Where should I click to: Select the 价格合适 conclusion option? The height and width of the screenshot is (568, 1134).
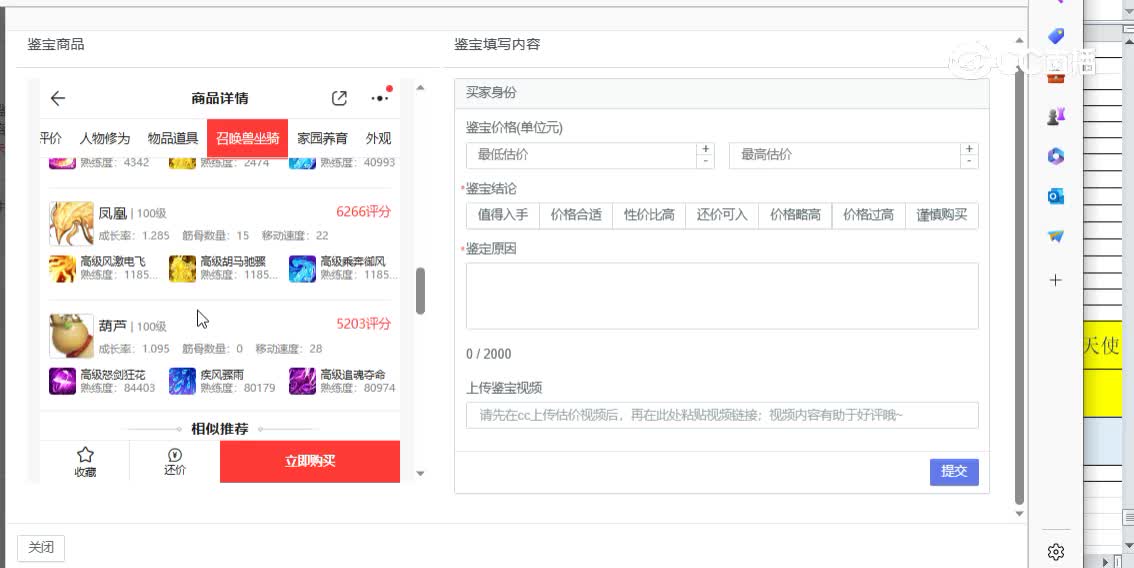(x=576, y=215)
